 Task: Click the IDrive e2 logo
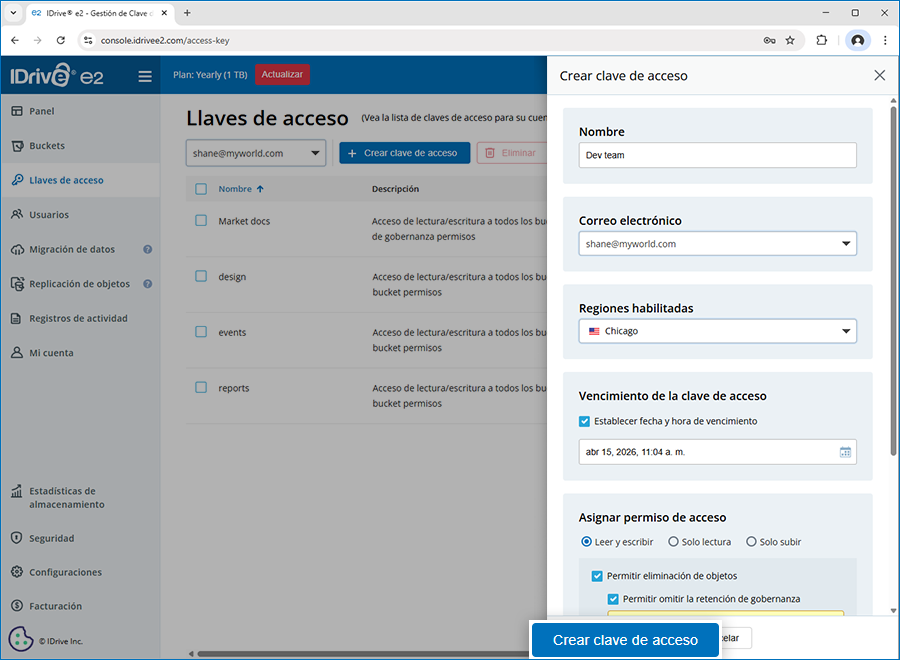[56, 76]
